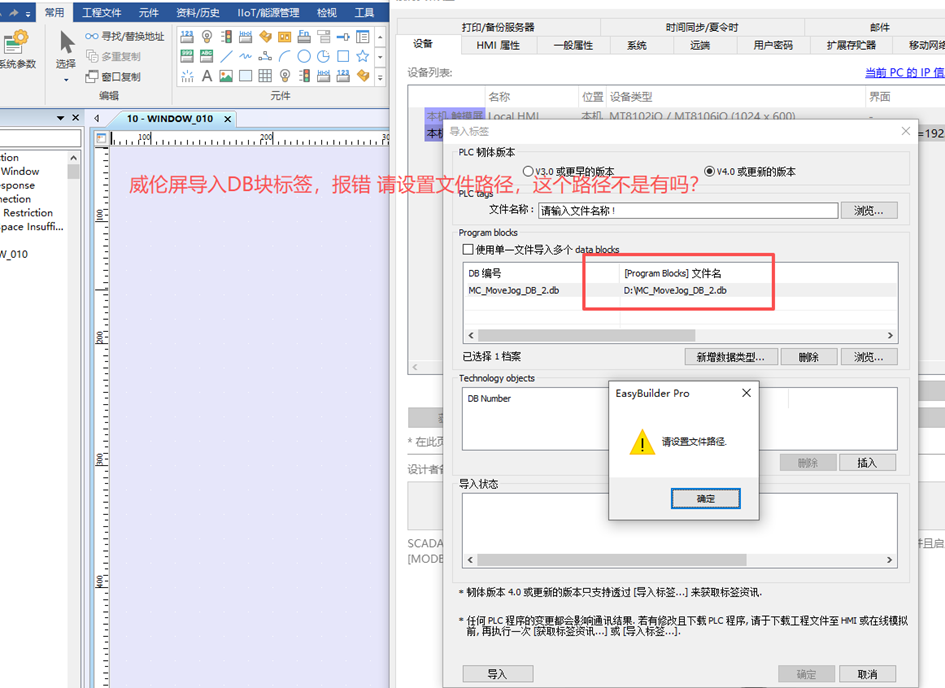Image resolution: width=945 pixels, height=688 pixels.
Task: Select the Line drawing tool
Action: point(227,56)
